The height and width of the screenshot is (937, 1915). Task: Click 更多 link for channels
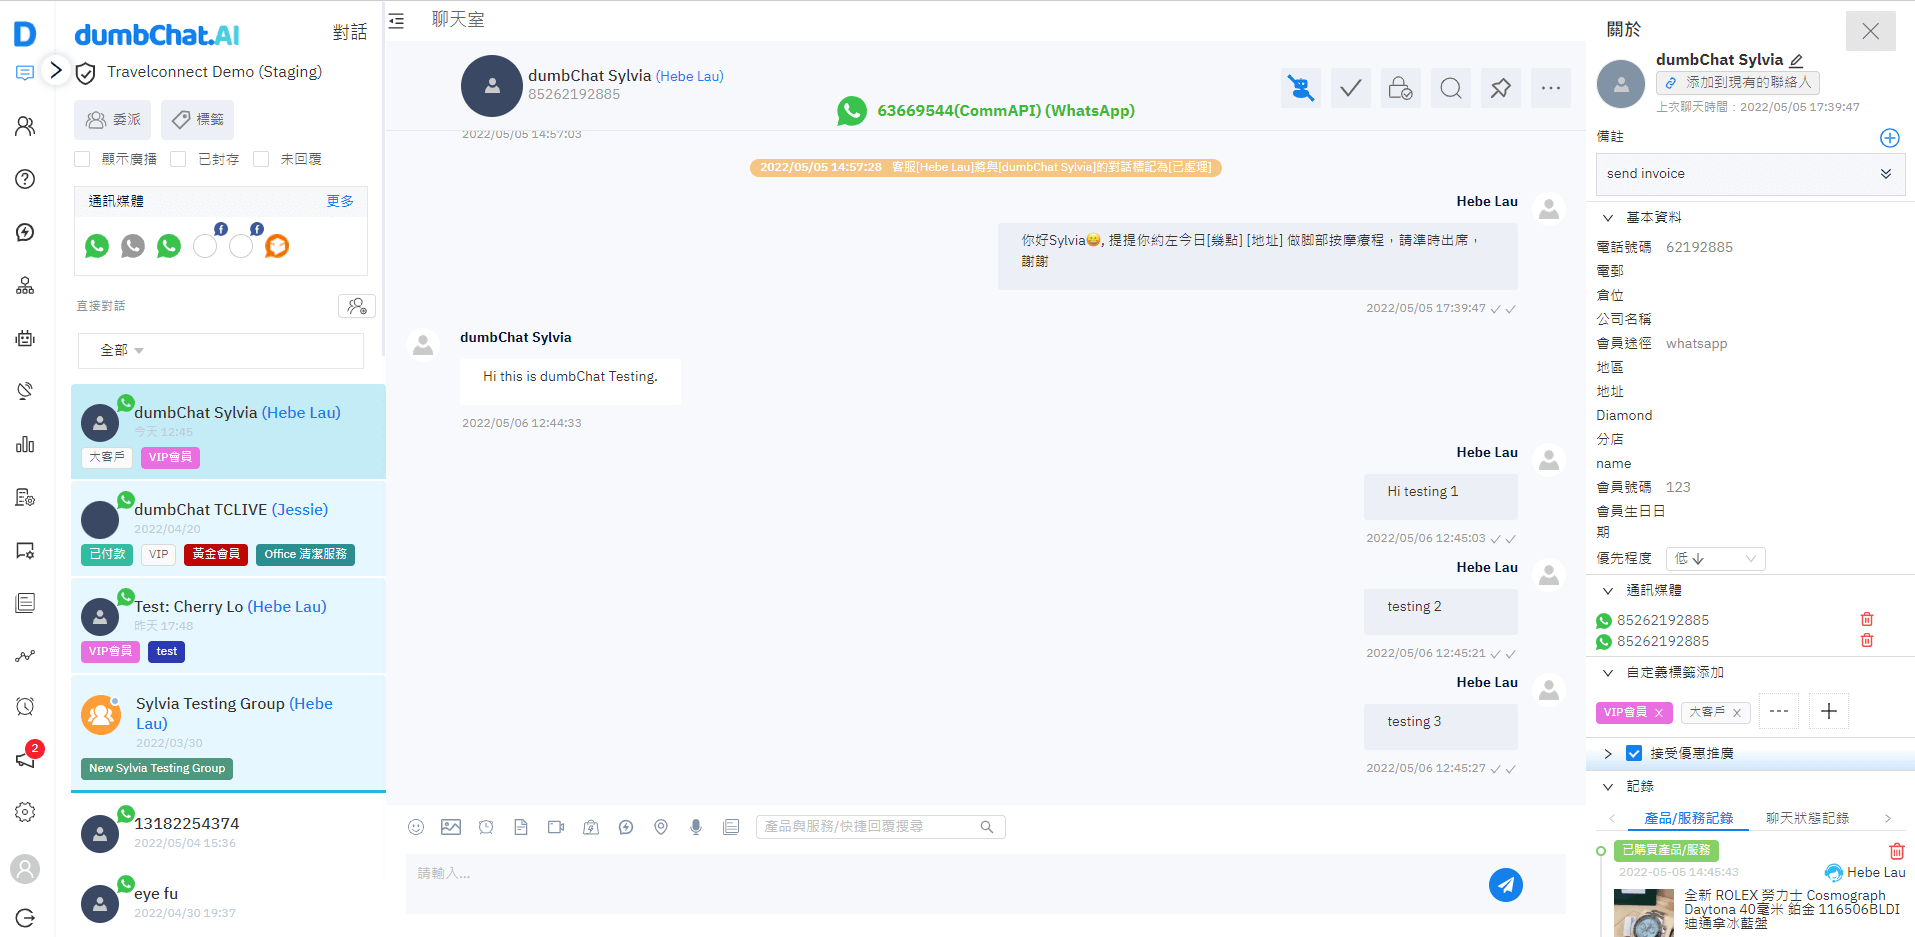click(340, 201)
